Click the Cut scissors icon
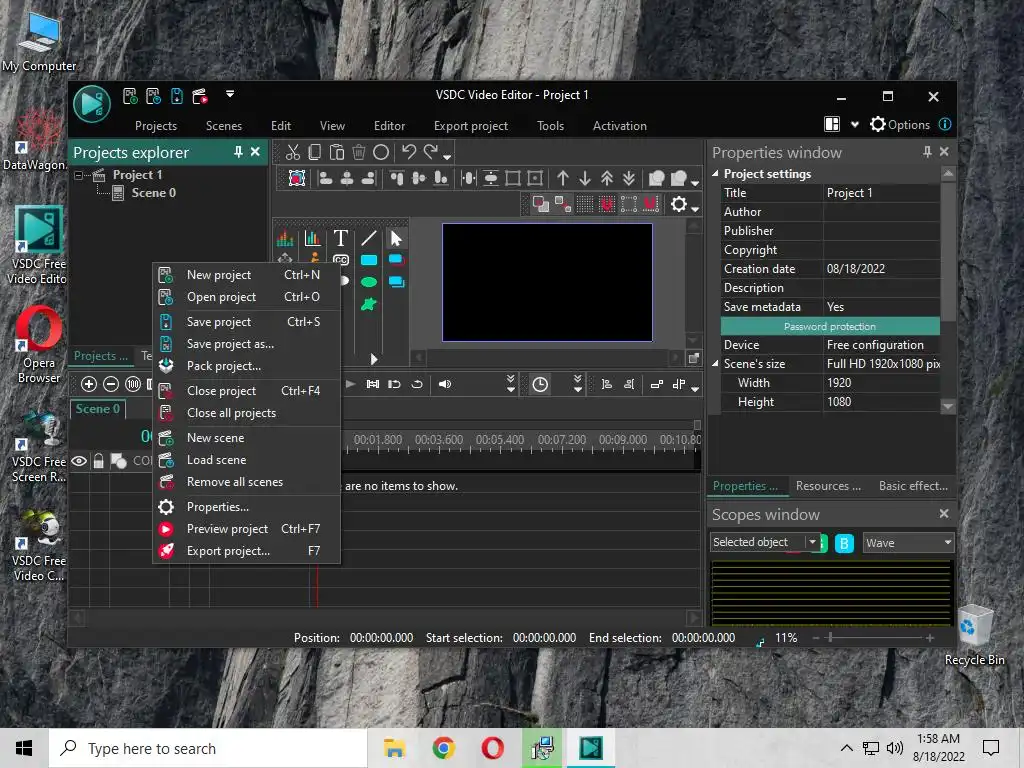This screenshot has height=768, width=1024. (x=292, y=152)
